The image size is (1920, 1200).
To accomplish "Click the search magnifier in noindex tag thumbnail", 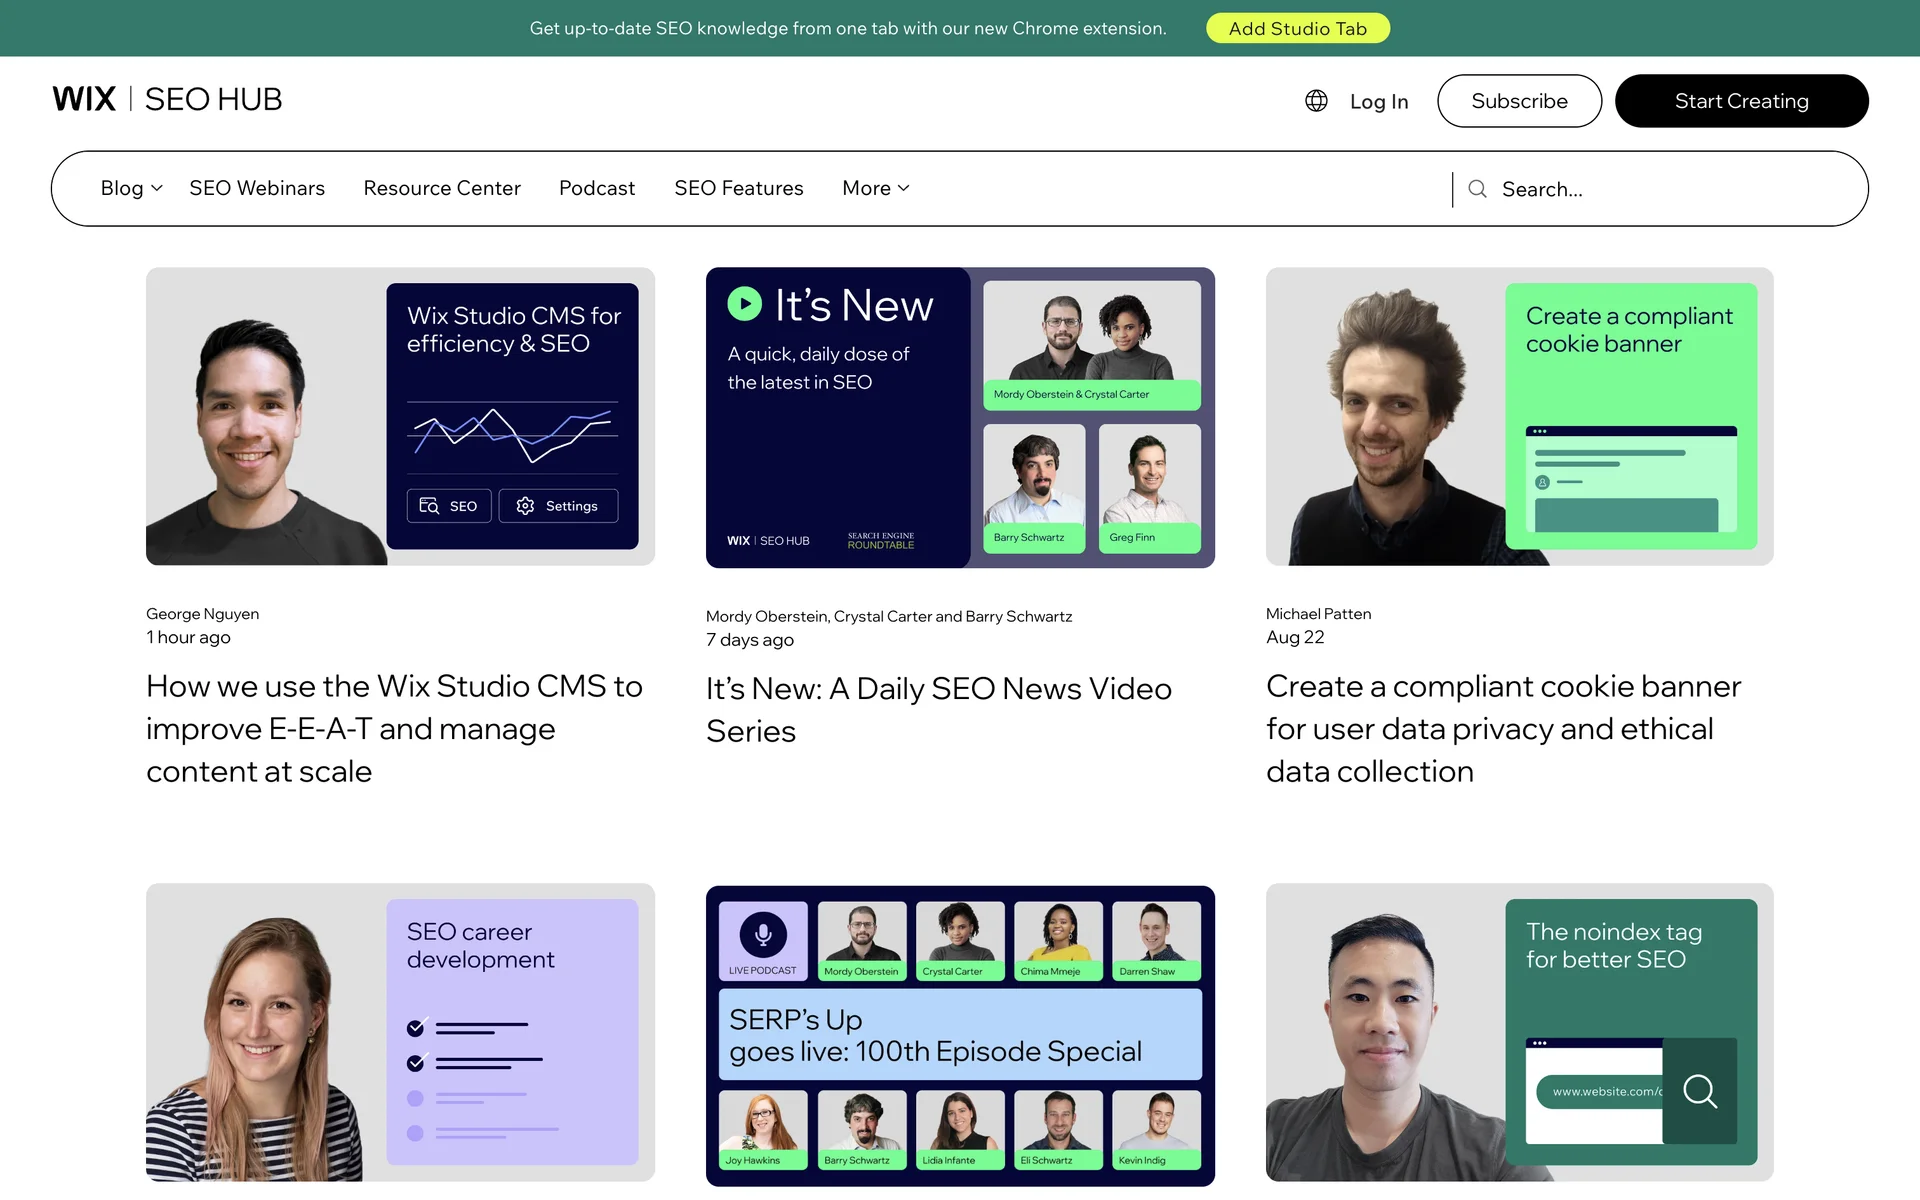I will (x=1699, y=1091).
